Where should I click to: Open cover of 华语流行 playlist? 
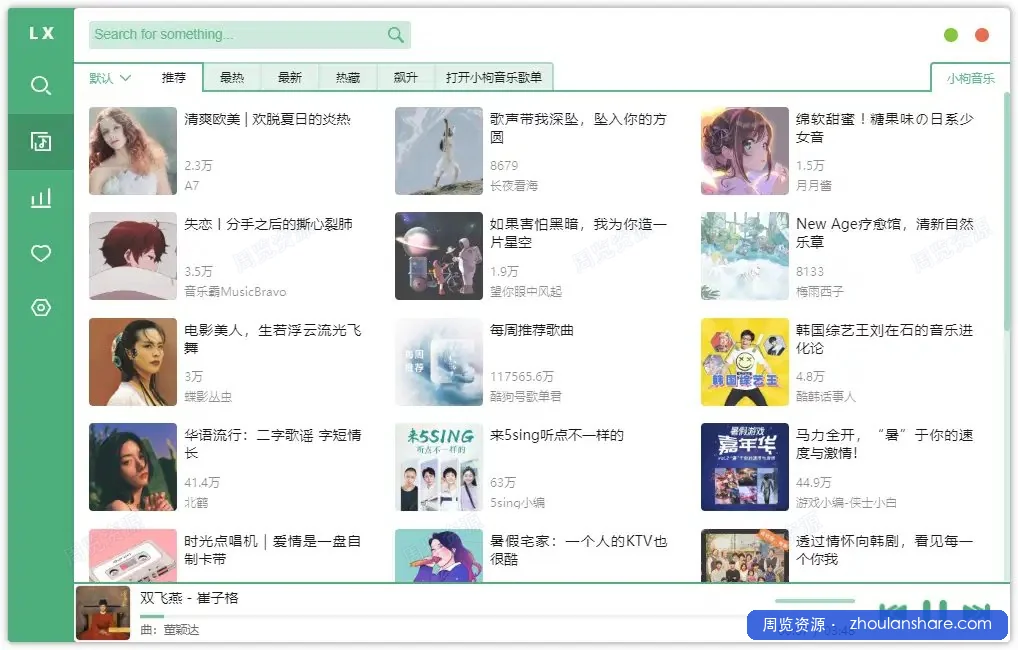pos(132,467)
